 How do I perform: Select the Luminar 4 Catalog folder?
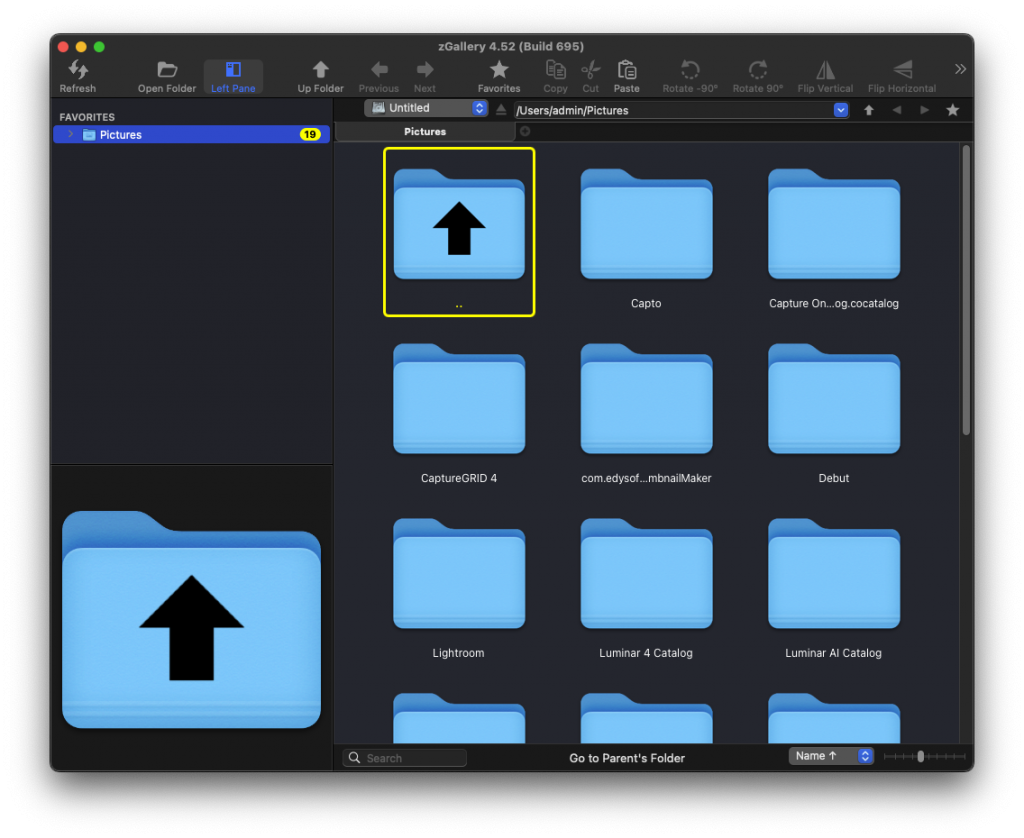(x=646, y=574)
